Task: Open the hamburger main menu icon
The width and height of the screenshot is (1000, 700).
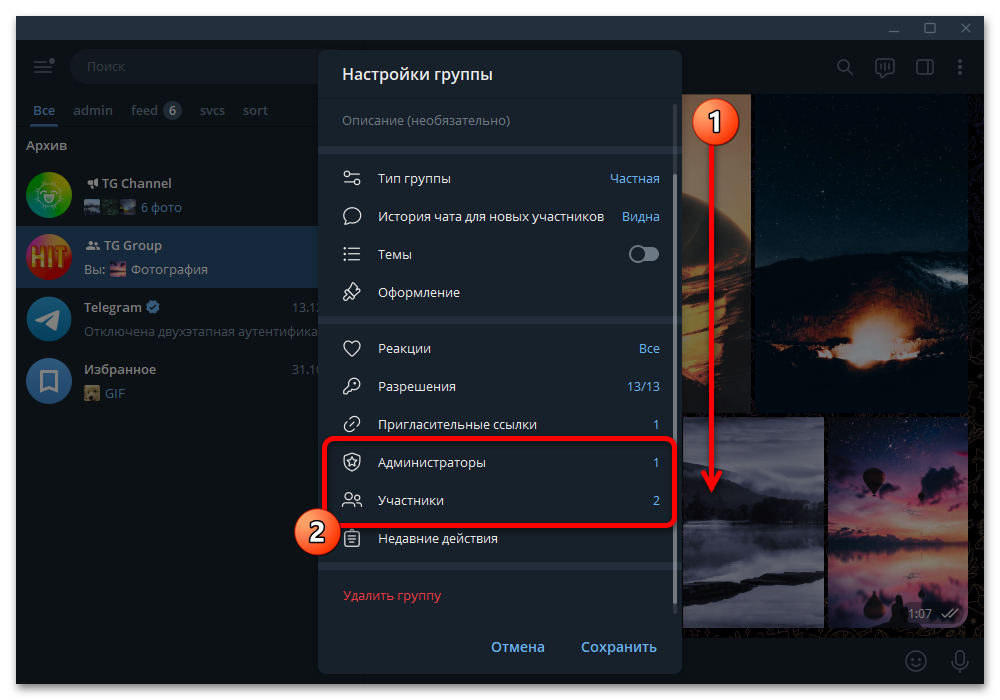Action: coord(43,66)
